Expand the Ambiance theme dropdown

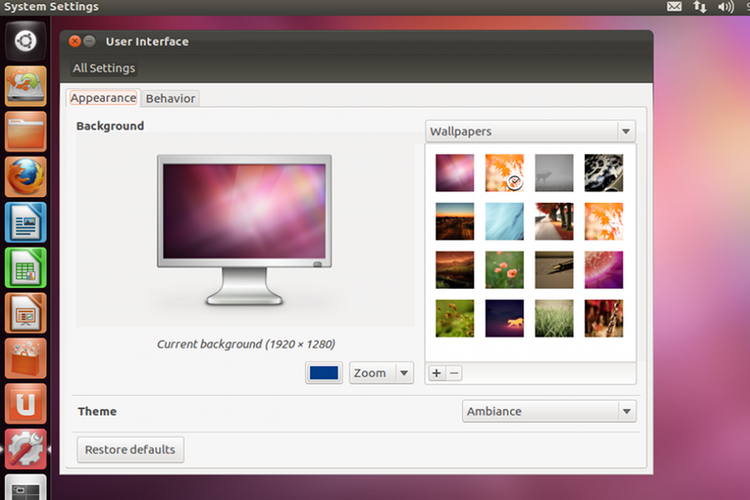[549, 411]
